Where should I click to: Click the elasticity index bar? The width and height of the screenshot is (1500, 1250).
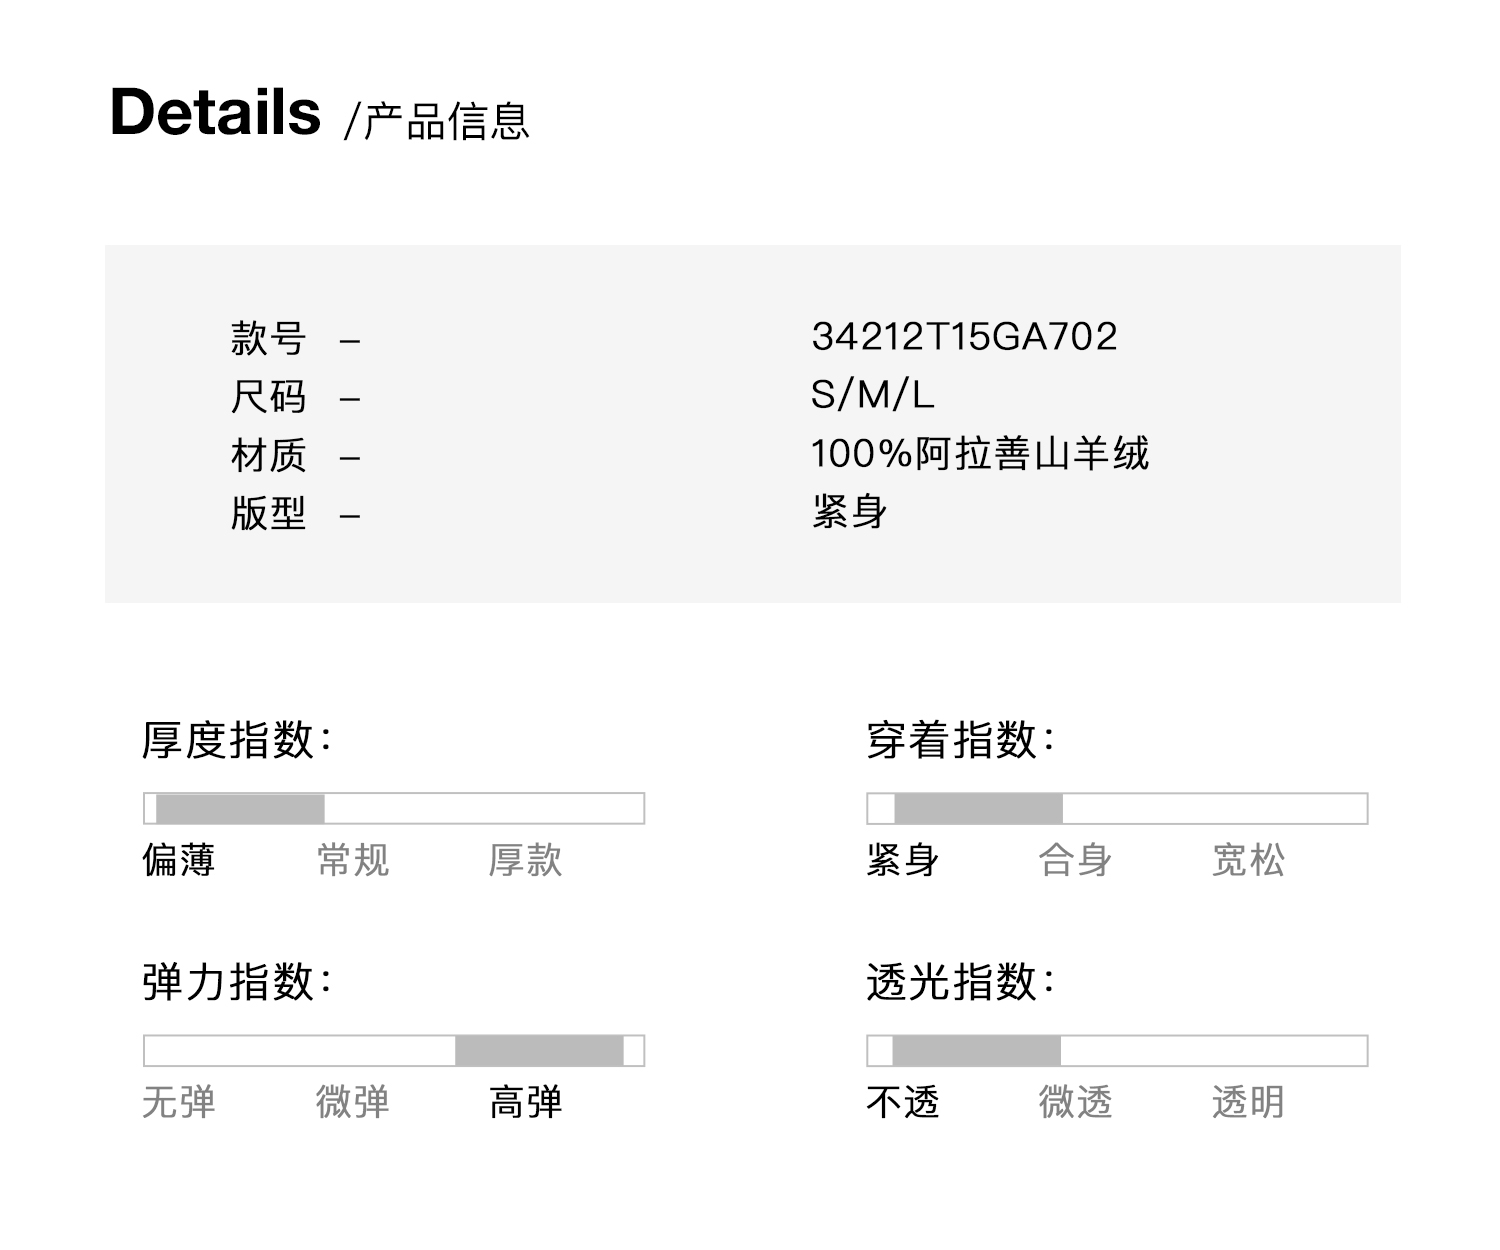(394, 1051)
